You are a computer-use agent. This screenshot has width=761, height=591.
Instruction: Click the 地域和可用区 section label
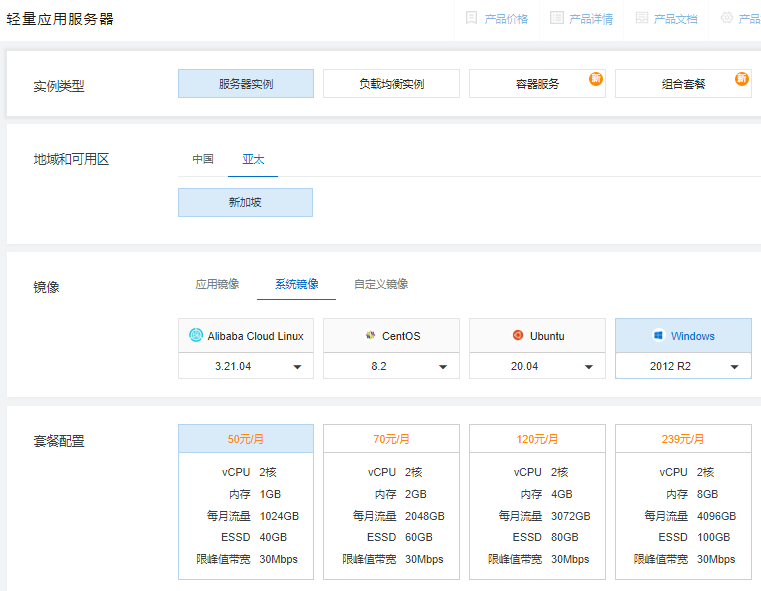coord(71,159)
